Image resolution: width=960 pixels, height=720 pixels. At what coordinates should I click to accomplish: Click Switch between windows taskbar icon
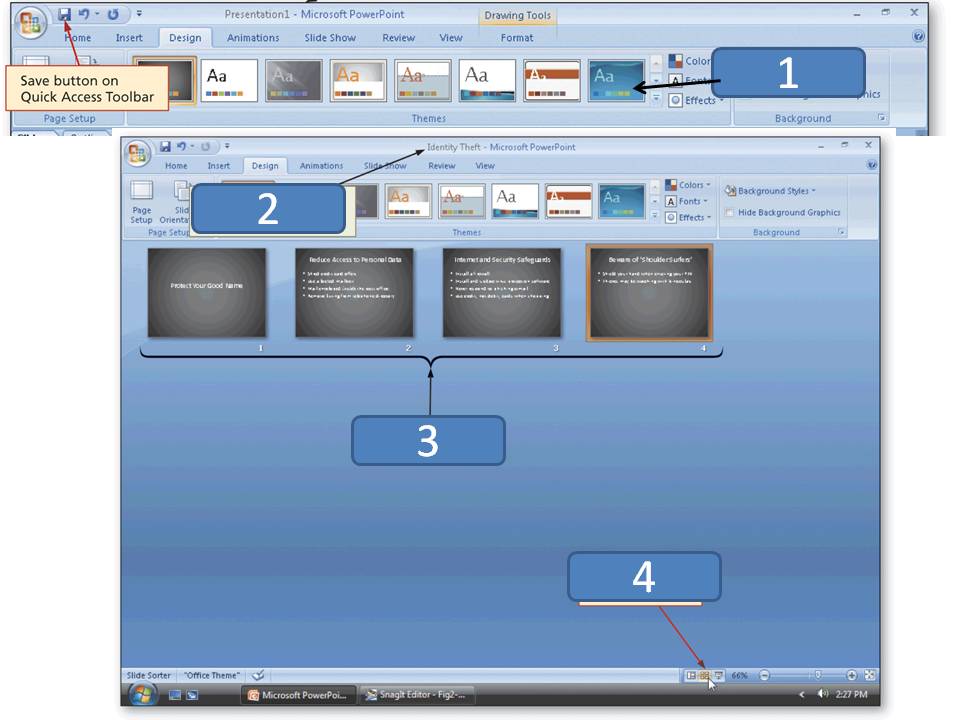point(192,695)
